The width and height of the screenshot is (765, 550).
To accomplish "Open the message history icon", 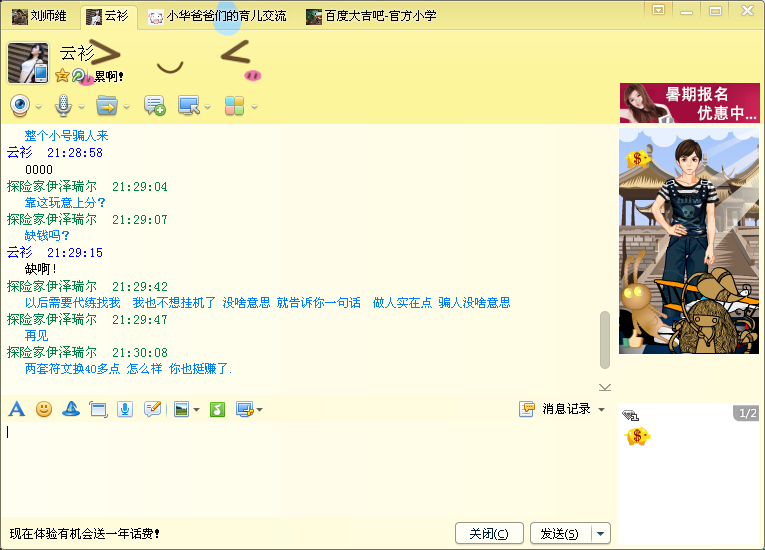I will coord(526,409).
